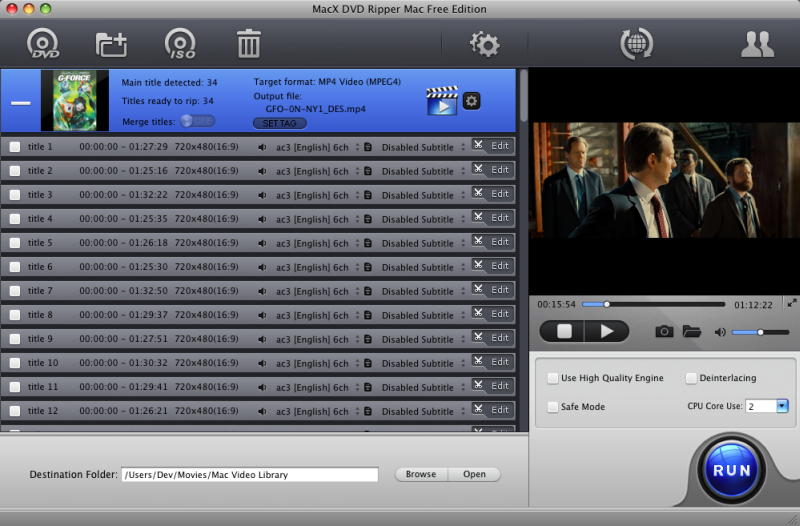Click the trash delete icon
This screenshot has height=526, width=800.
coord(248,44)
